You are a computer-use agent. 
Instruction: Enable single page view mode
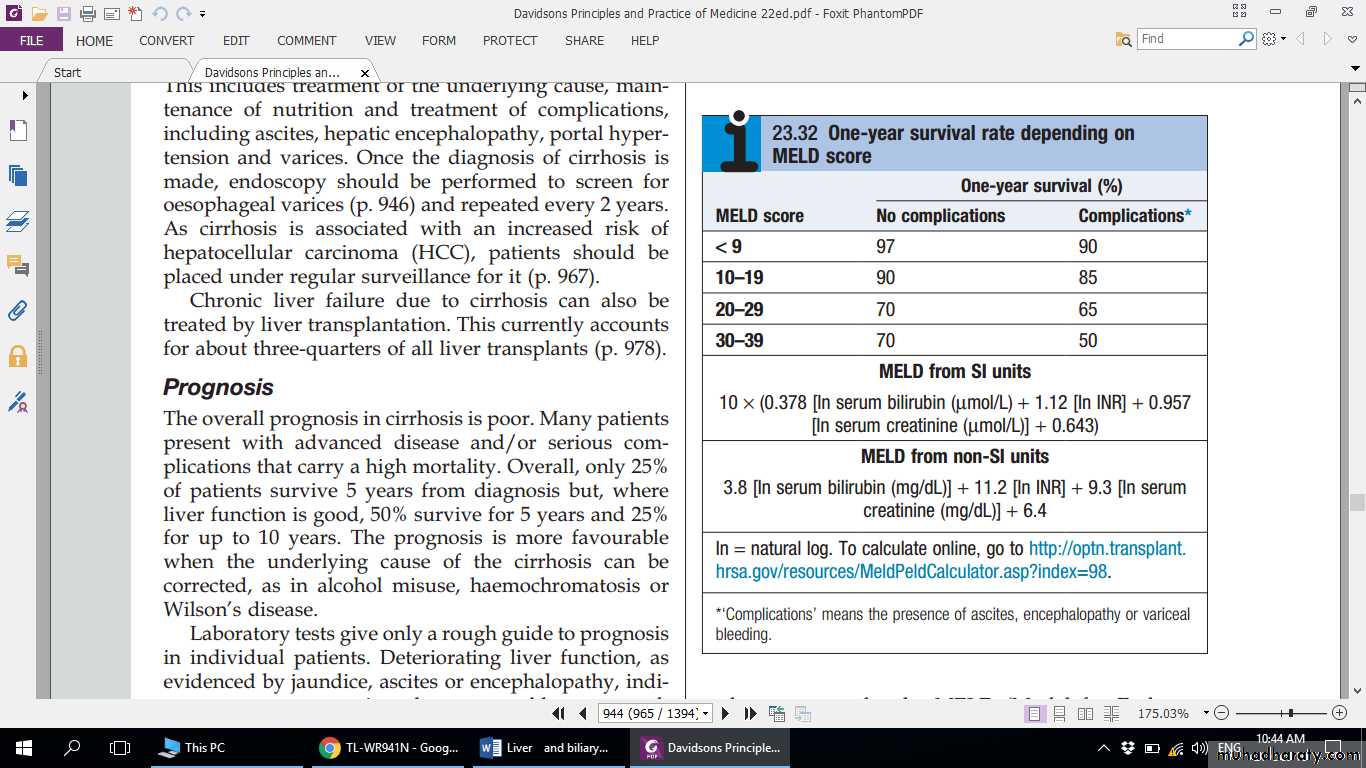click(1034, 713)
